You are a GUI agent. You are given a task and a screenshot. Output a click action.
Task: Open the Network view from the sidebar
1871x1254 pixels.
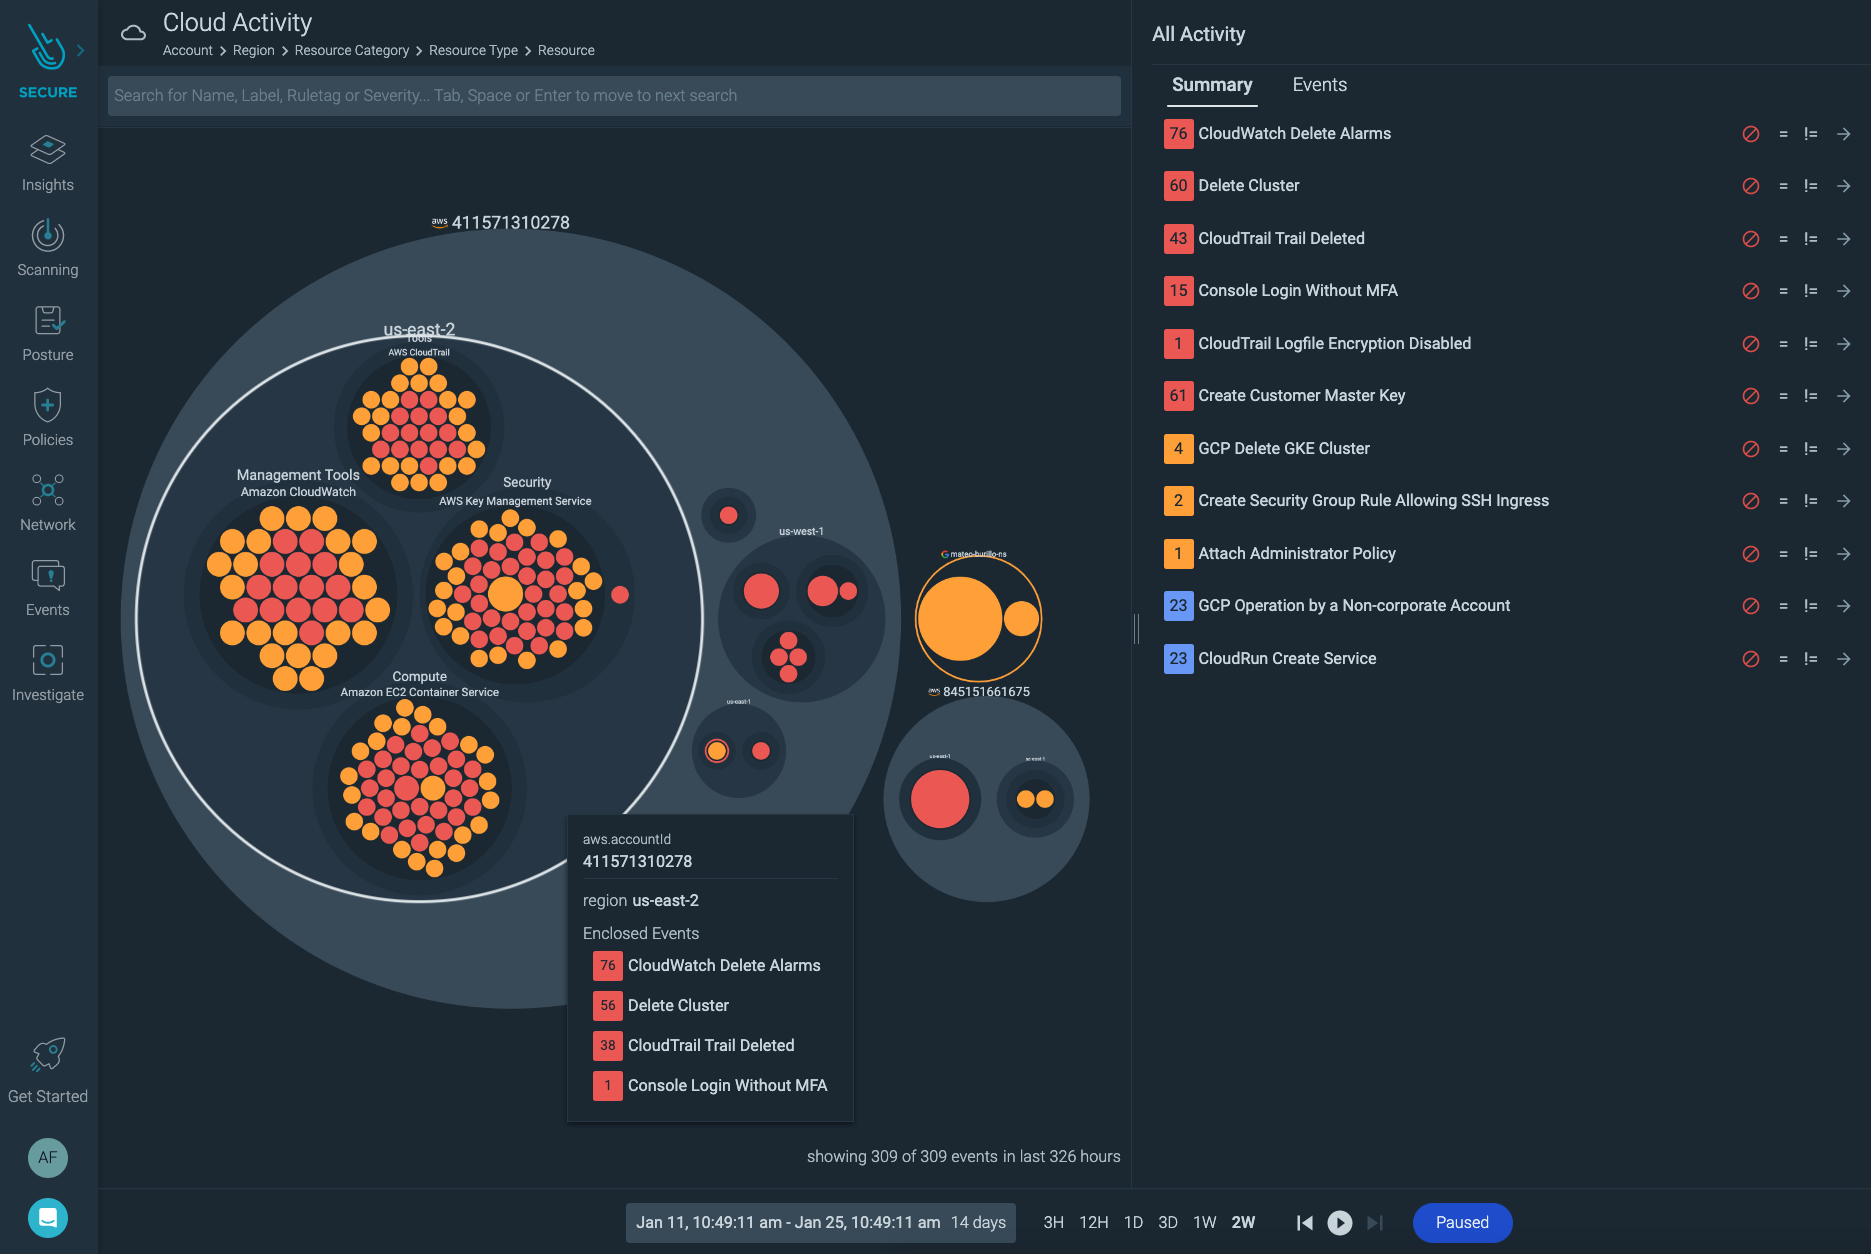click(47, 500)
